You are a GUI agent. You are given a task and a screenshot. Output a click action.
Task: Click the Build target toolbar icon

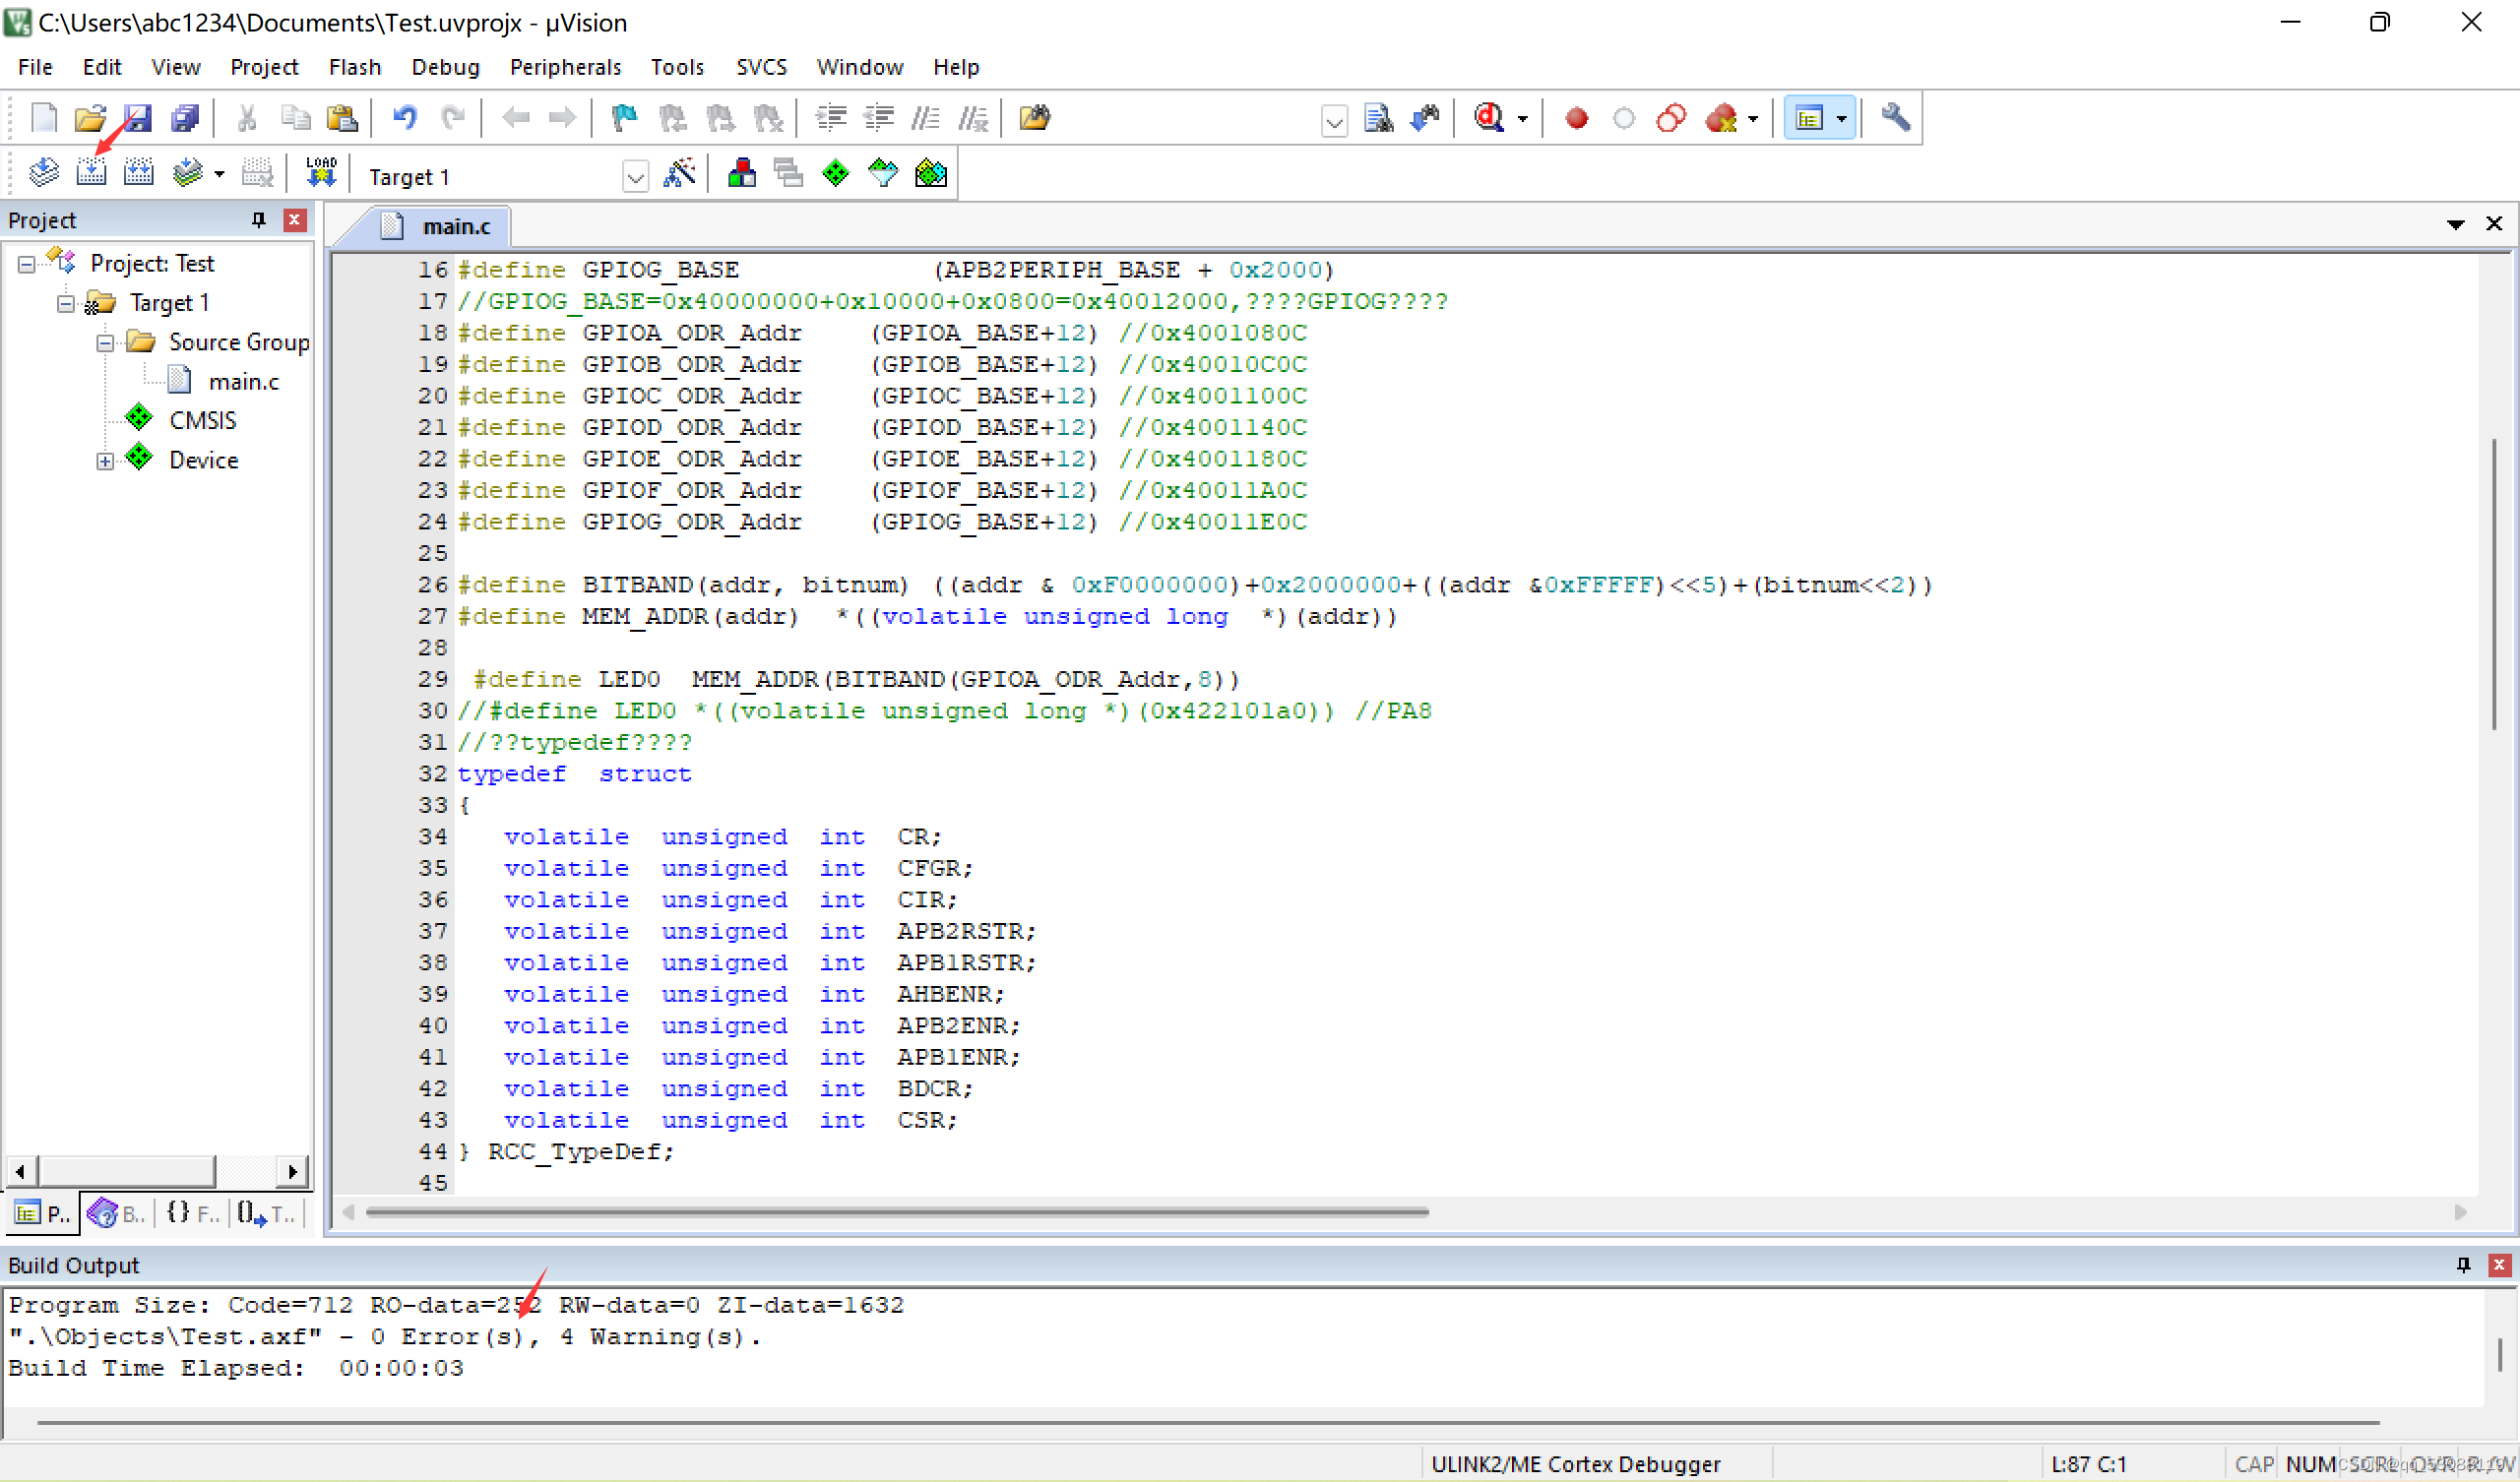point(91,174)
